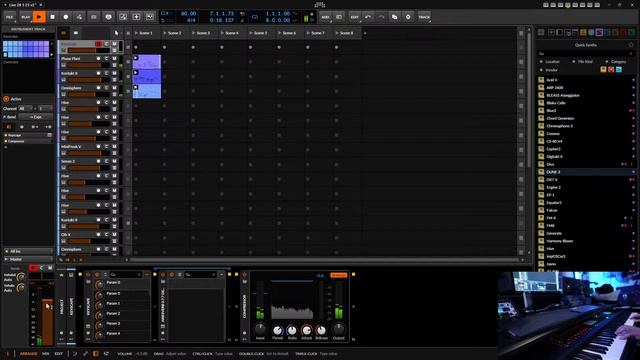Click the Compressor Ratio knob

292,329
